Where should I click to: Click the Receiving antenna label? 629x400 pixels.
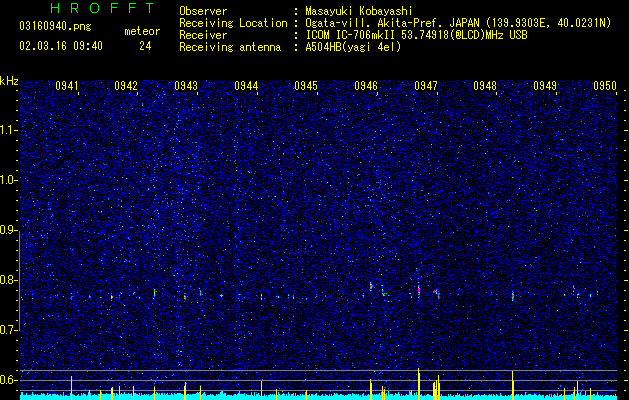tap(230, 47)
